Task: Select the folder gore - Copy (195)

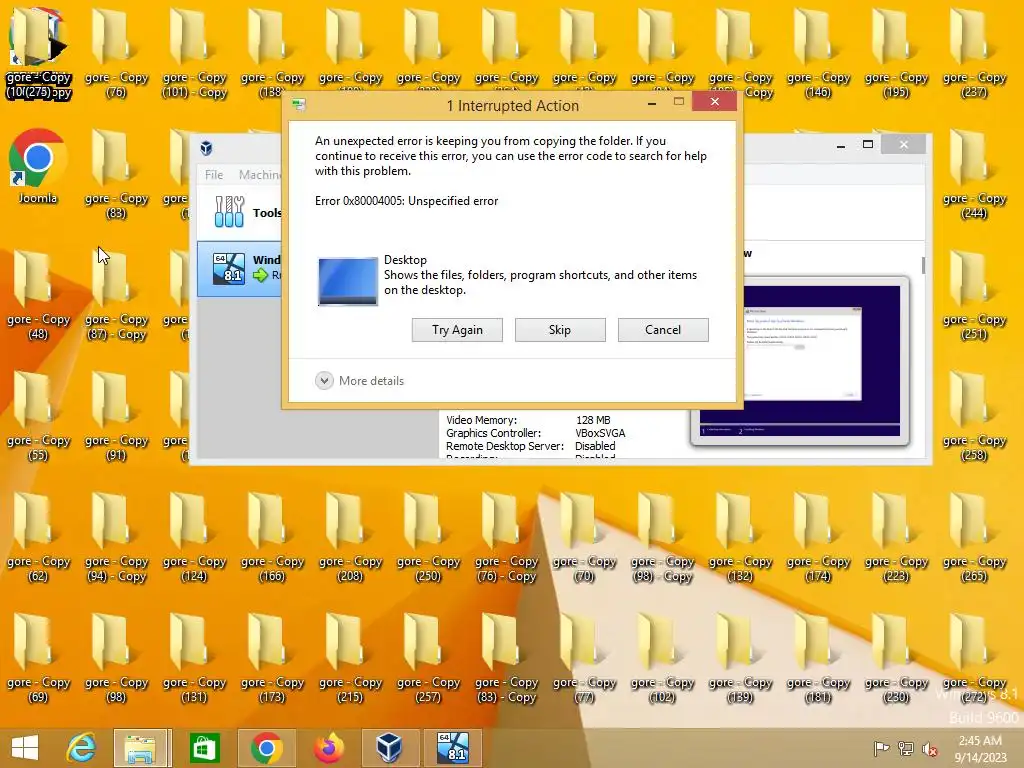Action: click(896, 54)
